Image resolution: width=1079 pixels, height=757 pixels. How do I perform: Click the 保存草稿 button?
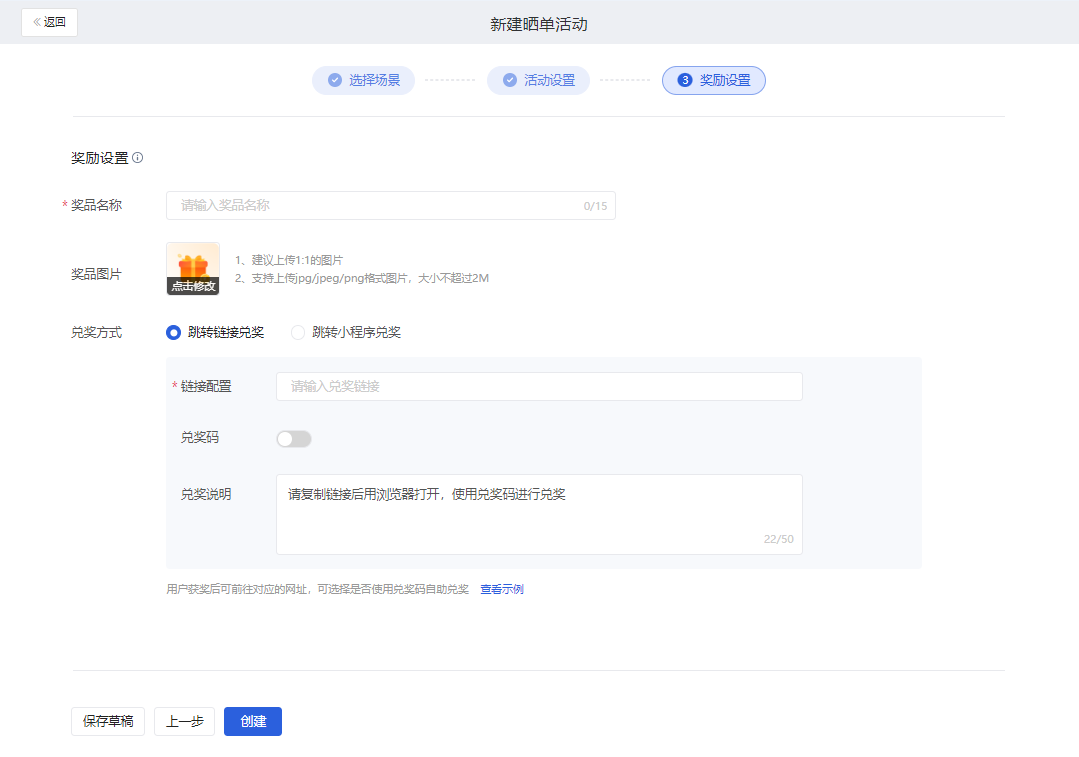pos(108,721)
